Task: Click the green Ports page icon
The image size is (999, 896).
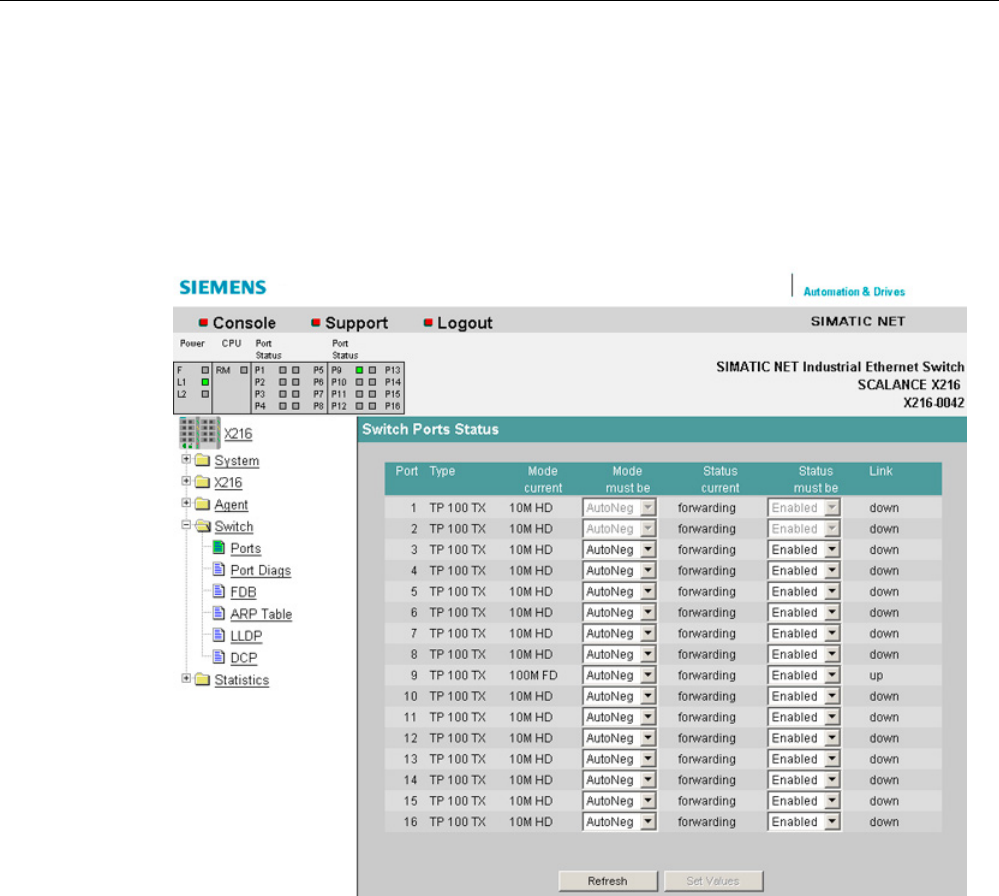Action: pyautogui.click(x=219, y=547)
